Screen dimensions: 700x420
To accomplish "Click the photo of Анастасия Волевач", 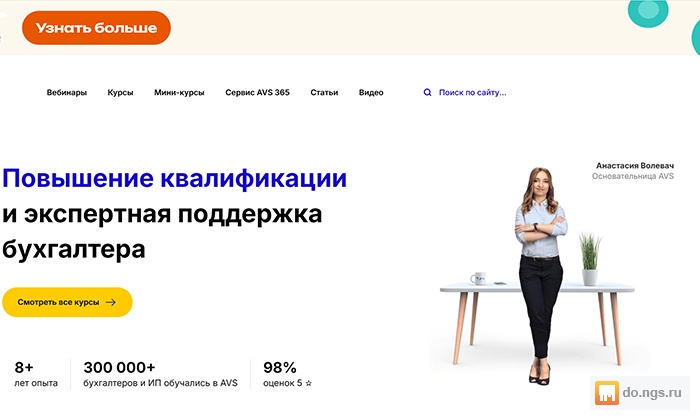I will tap(540, 275).
